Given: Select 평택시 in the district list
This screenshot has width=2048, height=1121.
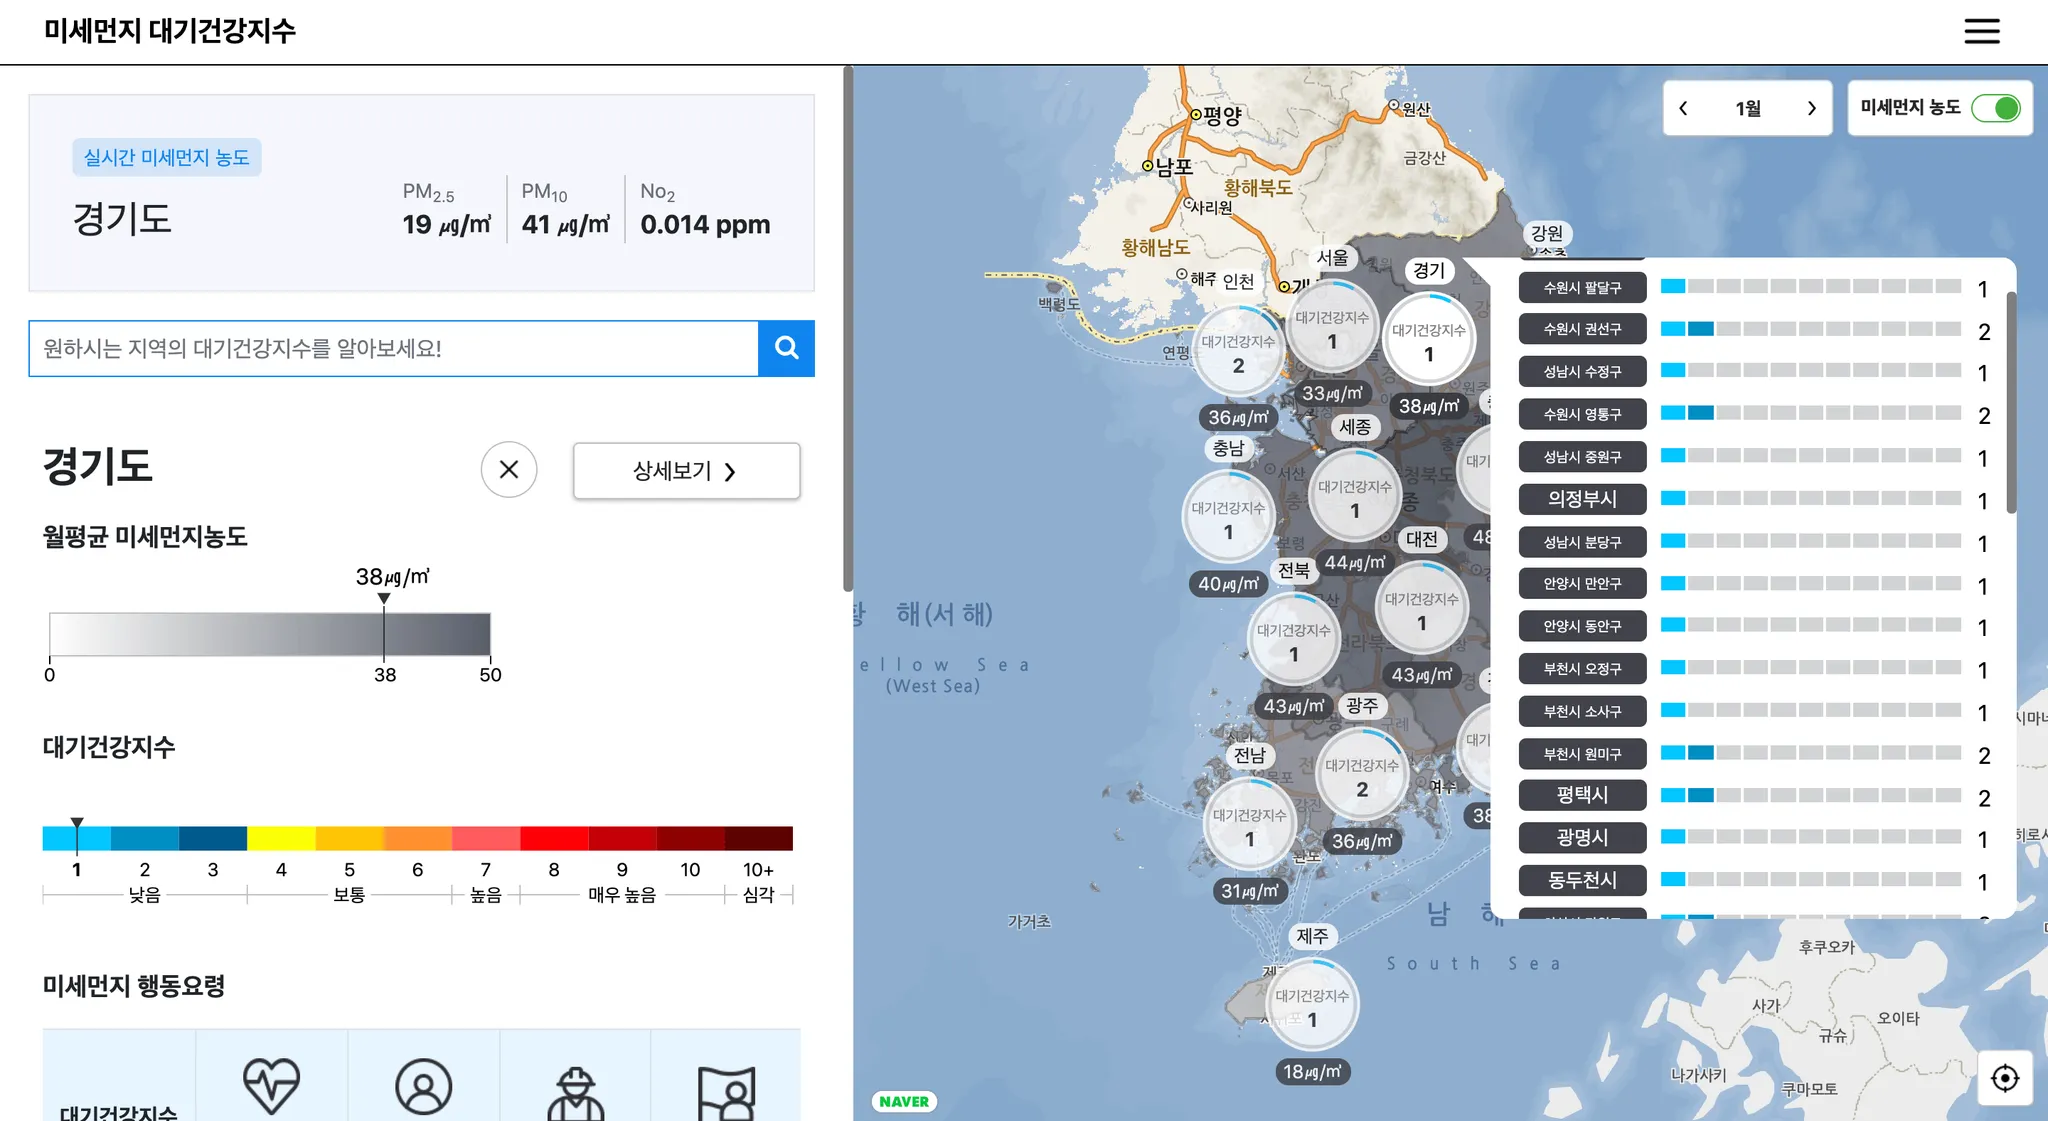Looking at the screenshot, I should (1582, 795).
